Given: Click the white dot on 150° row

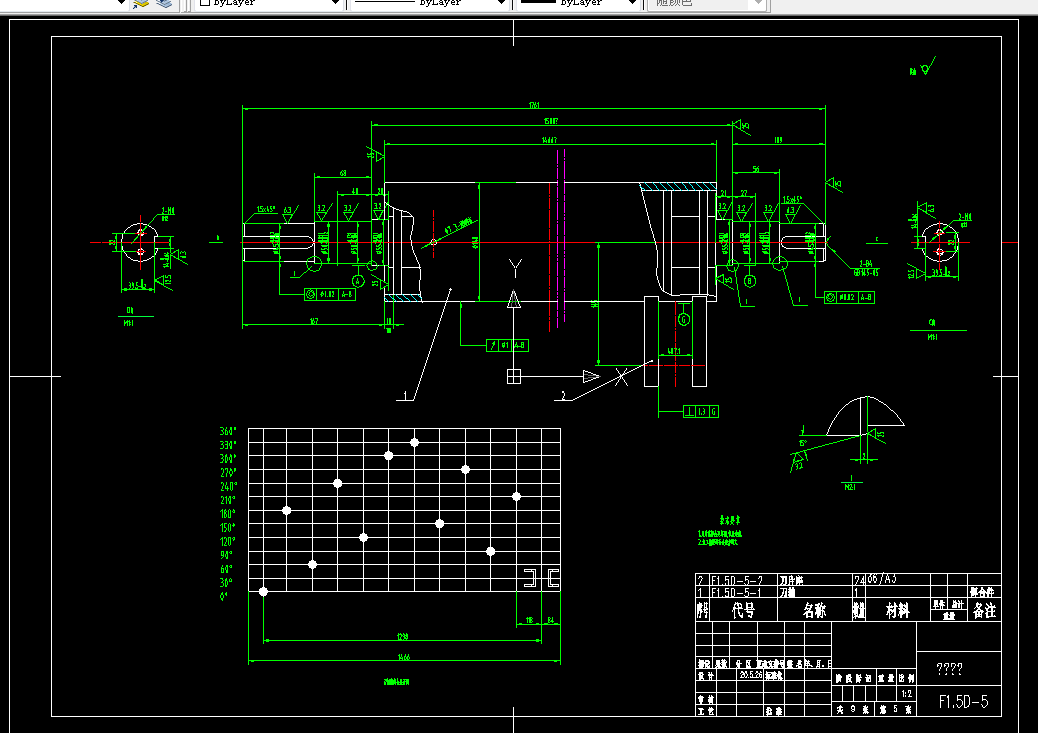Looking at the screenshot, I should [x=440, y=524].
